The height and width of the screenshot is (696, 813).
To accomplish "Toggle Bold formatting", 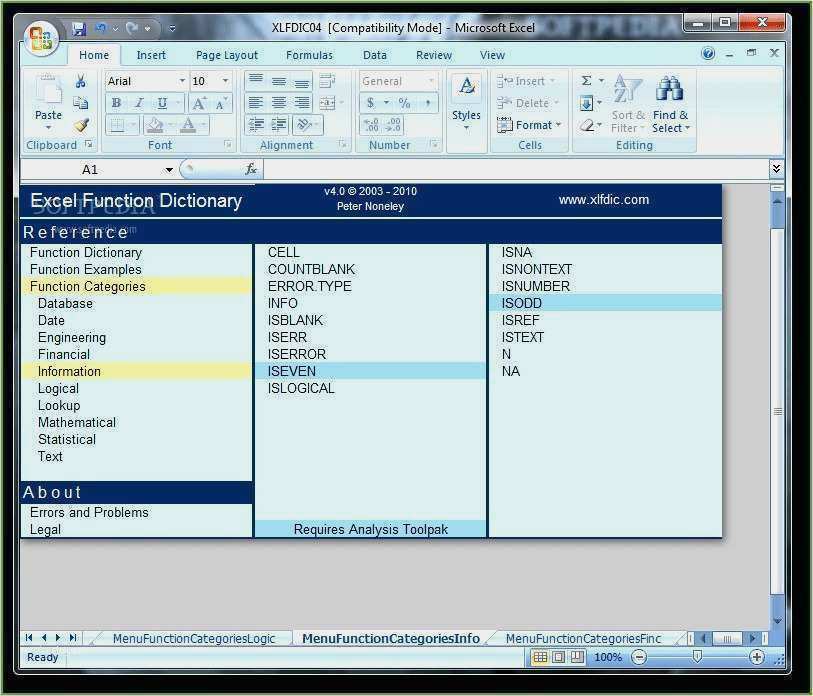I will [116, 103].
